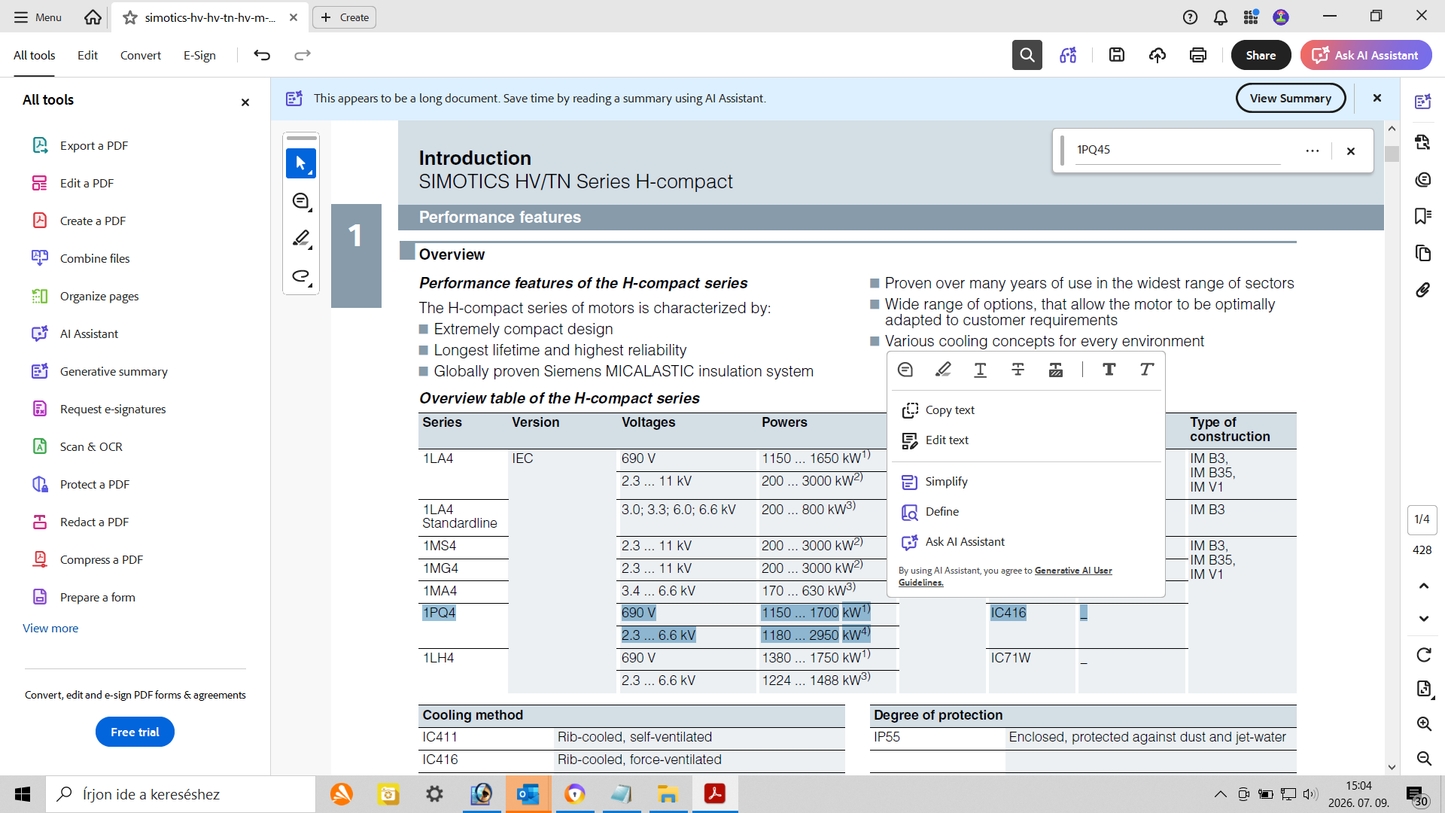Open the attachments paperclip panel
This screenshot has width=1445, height=813.
pyautogui.click(x=1423, y=291)
